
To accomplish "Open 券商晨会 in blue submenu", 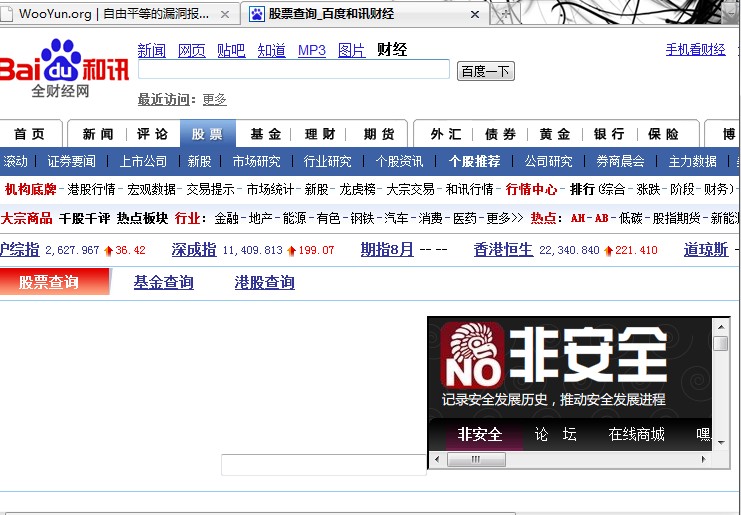I will [620, 162].
